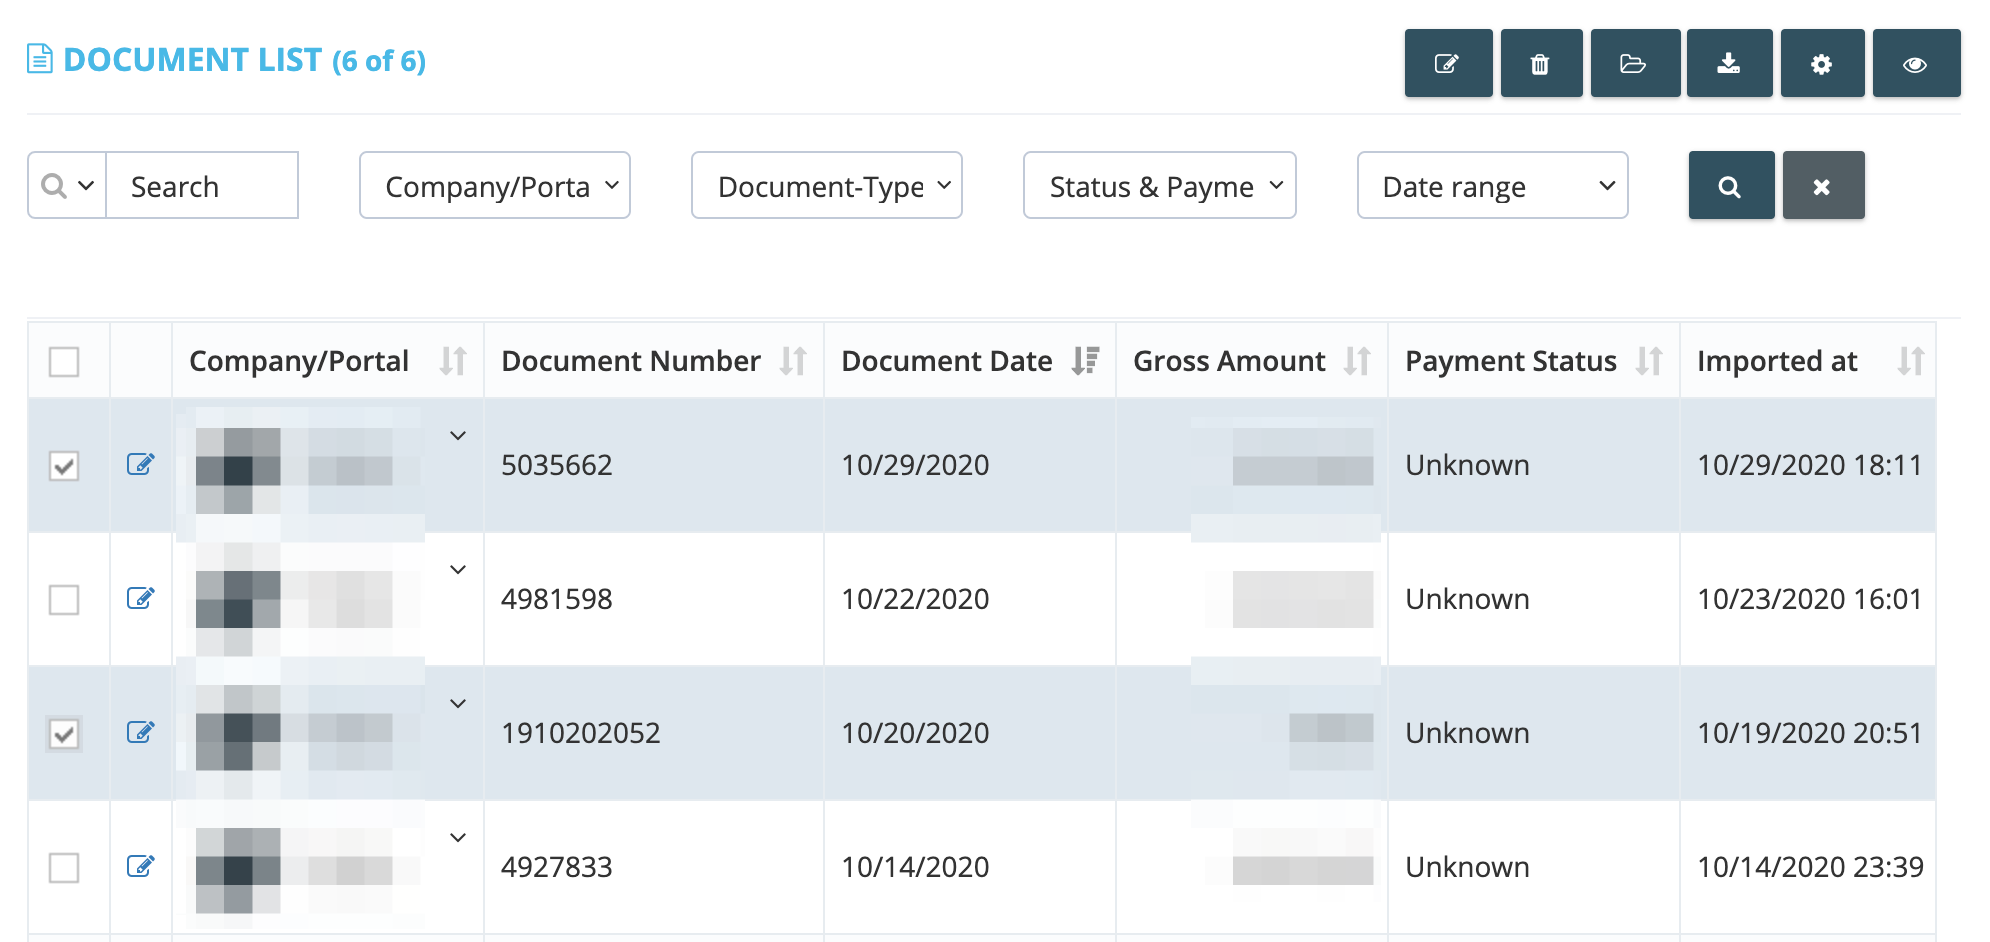Edit document 4927833 via pencil icon
The image size is (1990, 942).
140,866
